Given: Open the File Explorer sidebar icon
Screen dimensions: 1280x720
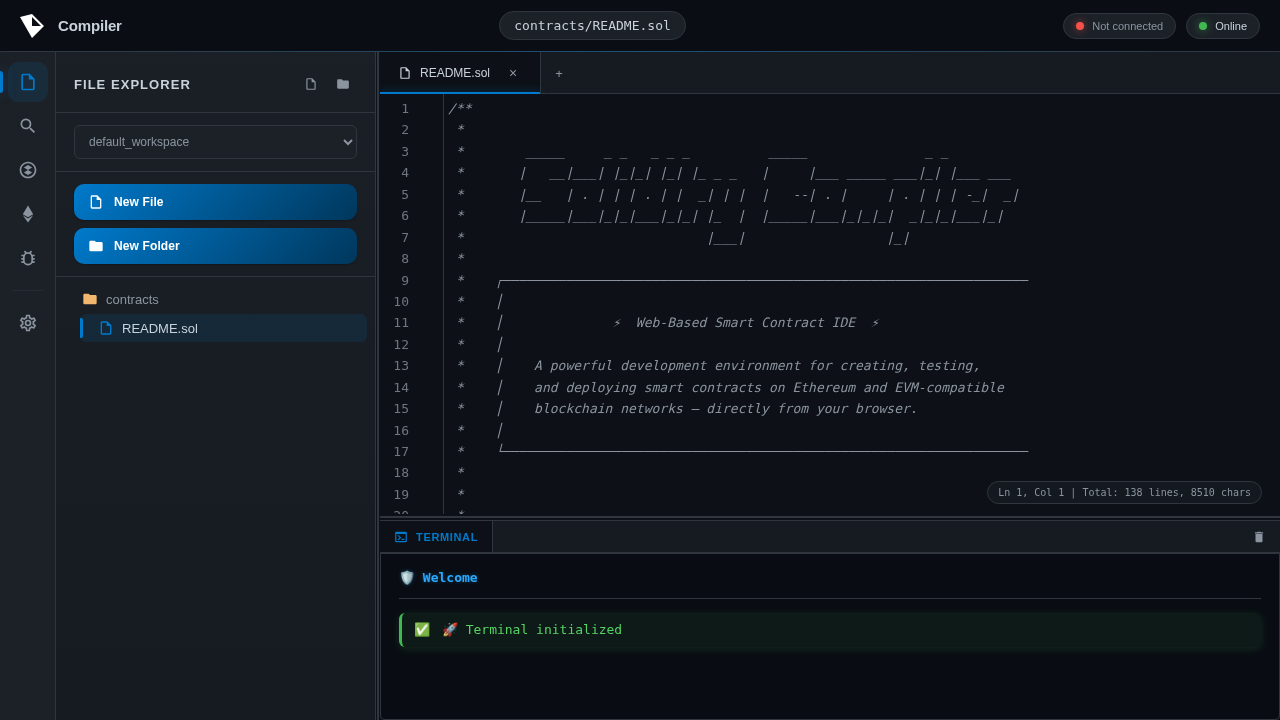Looking at the screenshot, I should click(x=28, y=82).
